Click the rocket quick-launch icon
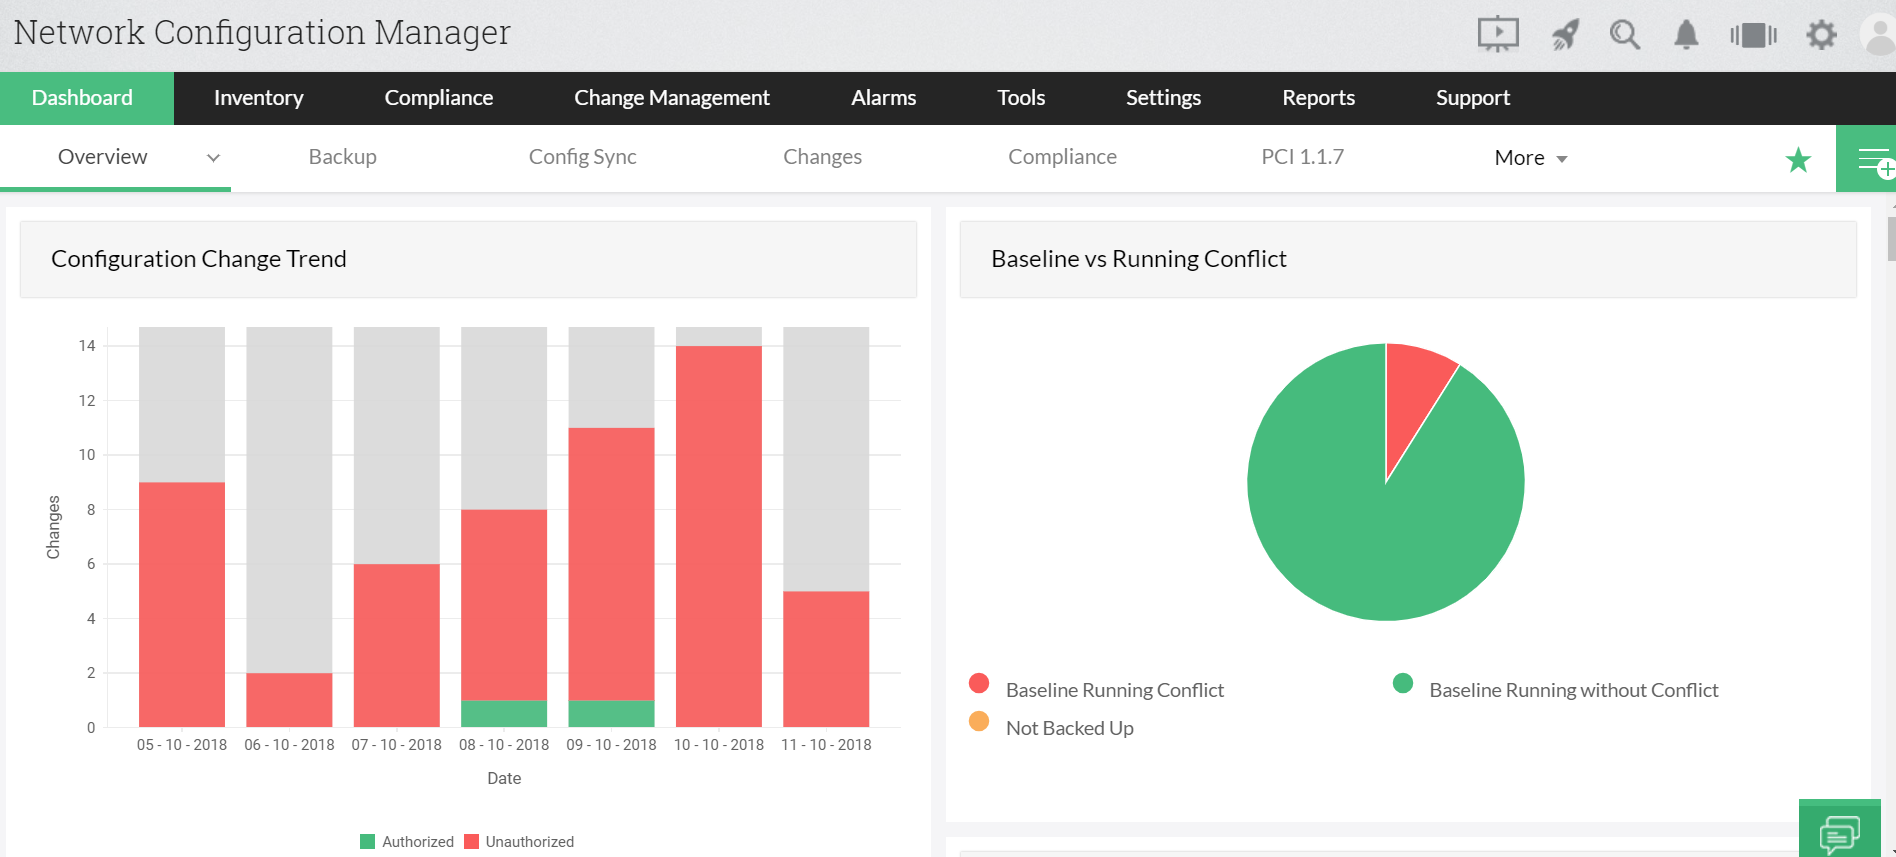 tap(1565, 35)
